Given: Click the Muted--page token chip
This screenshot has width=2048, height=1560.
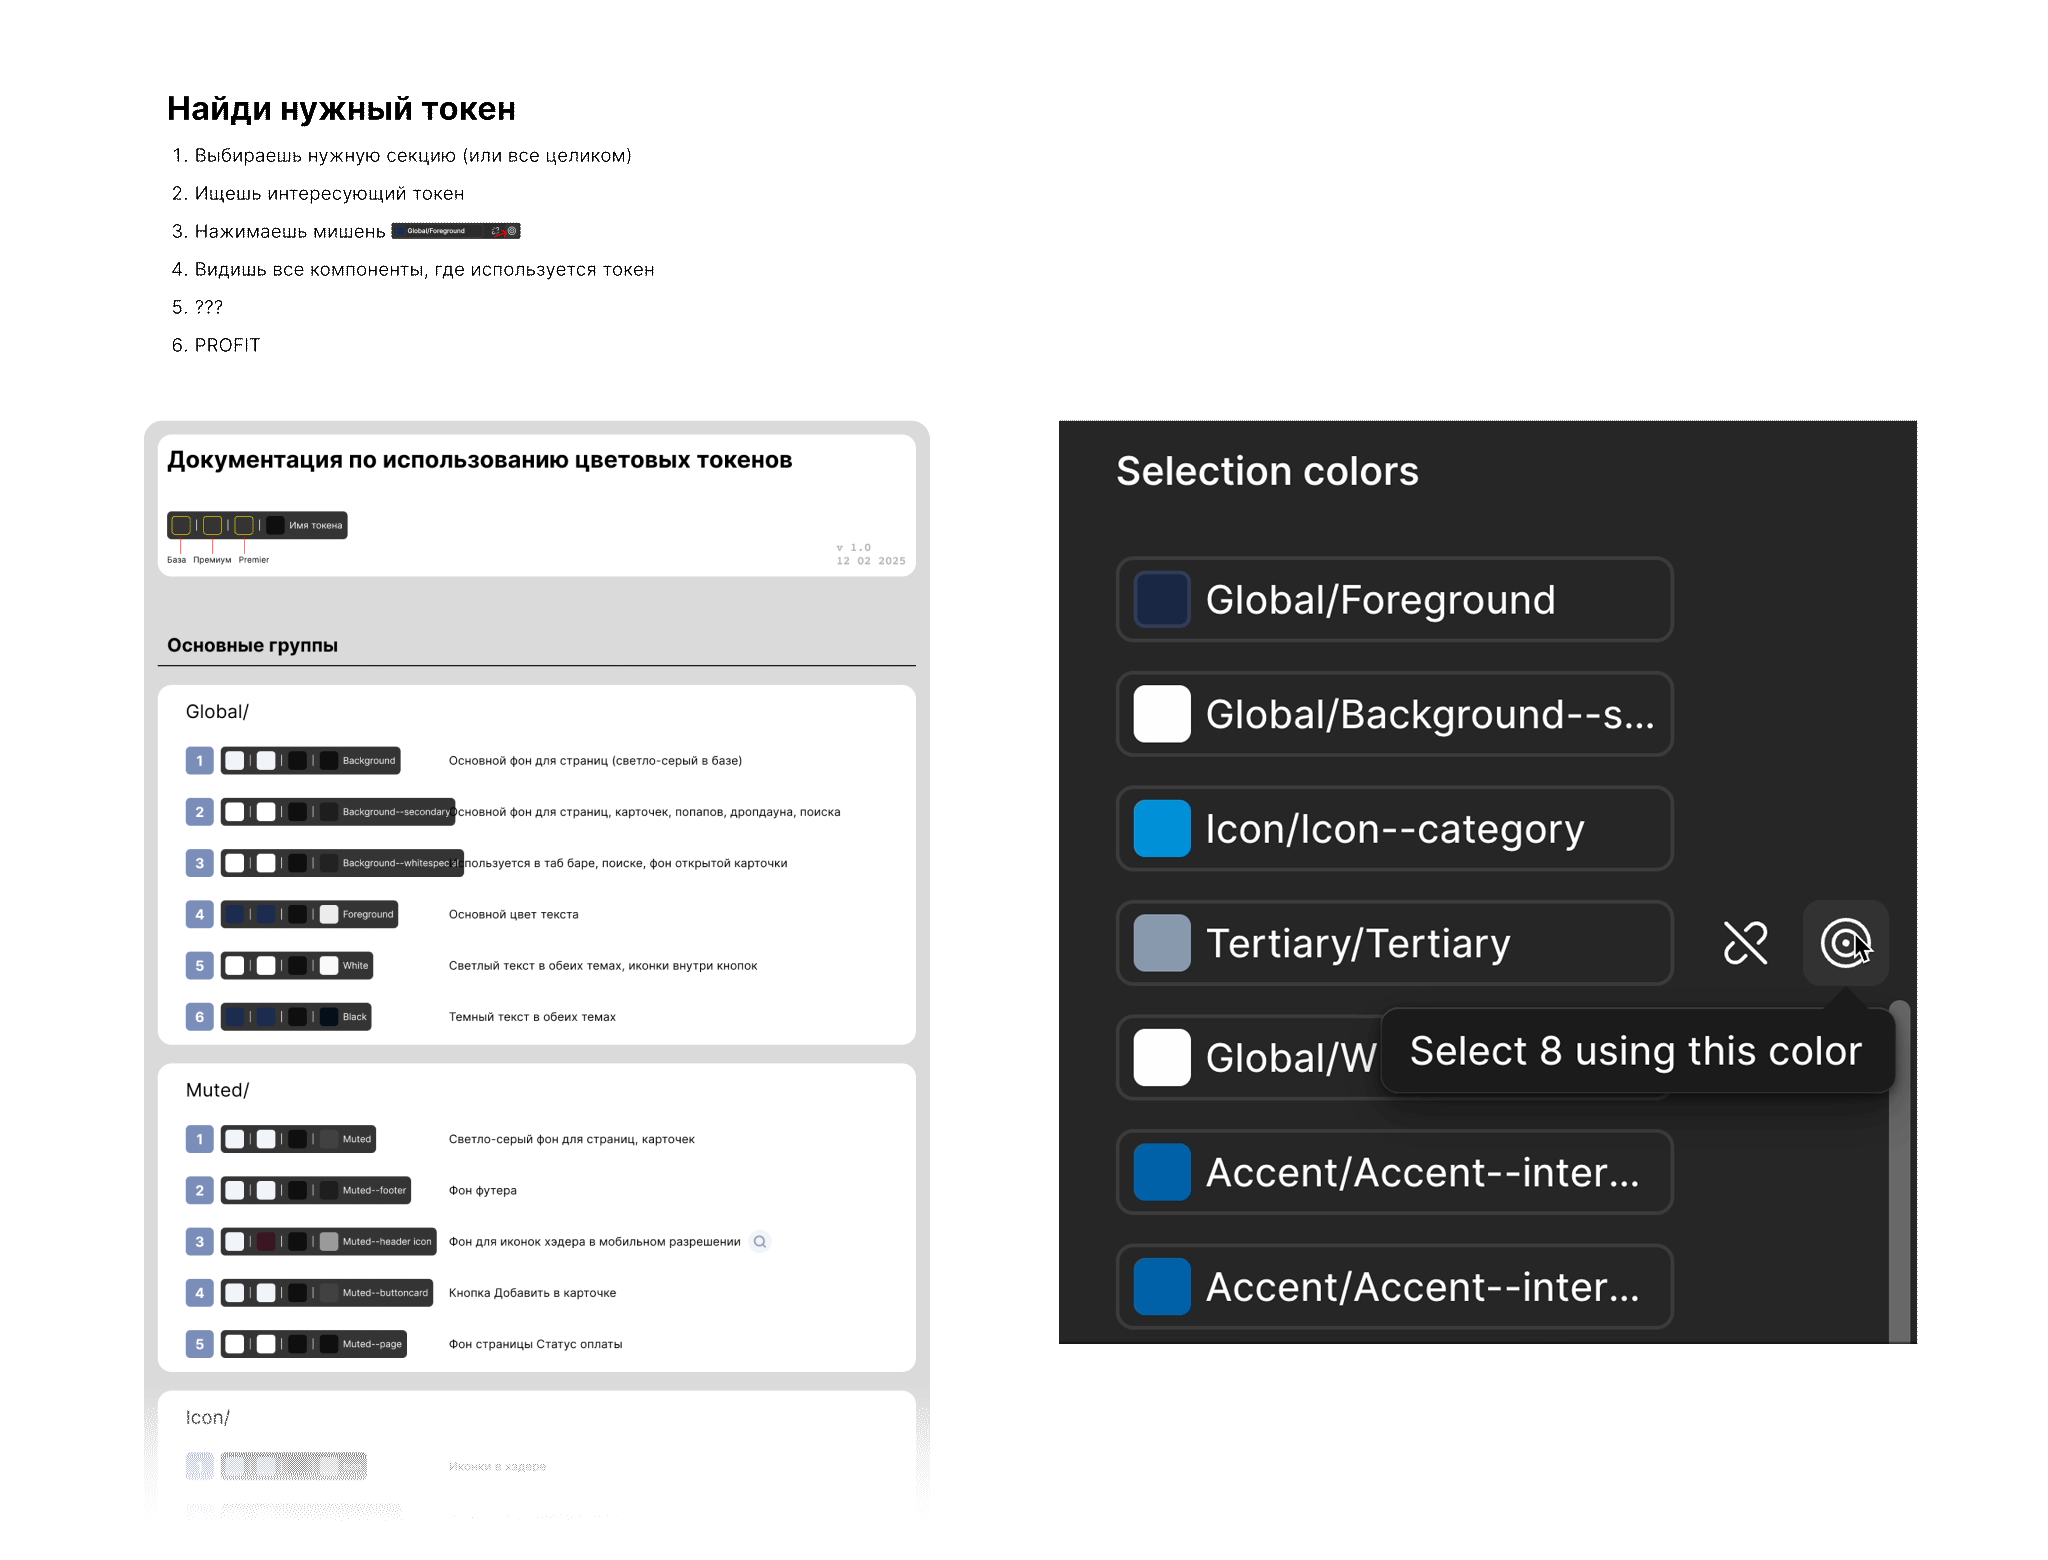Looking at the screenshot, I should click(315, 1344).
